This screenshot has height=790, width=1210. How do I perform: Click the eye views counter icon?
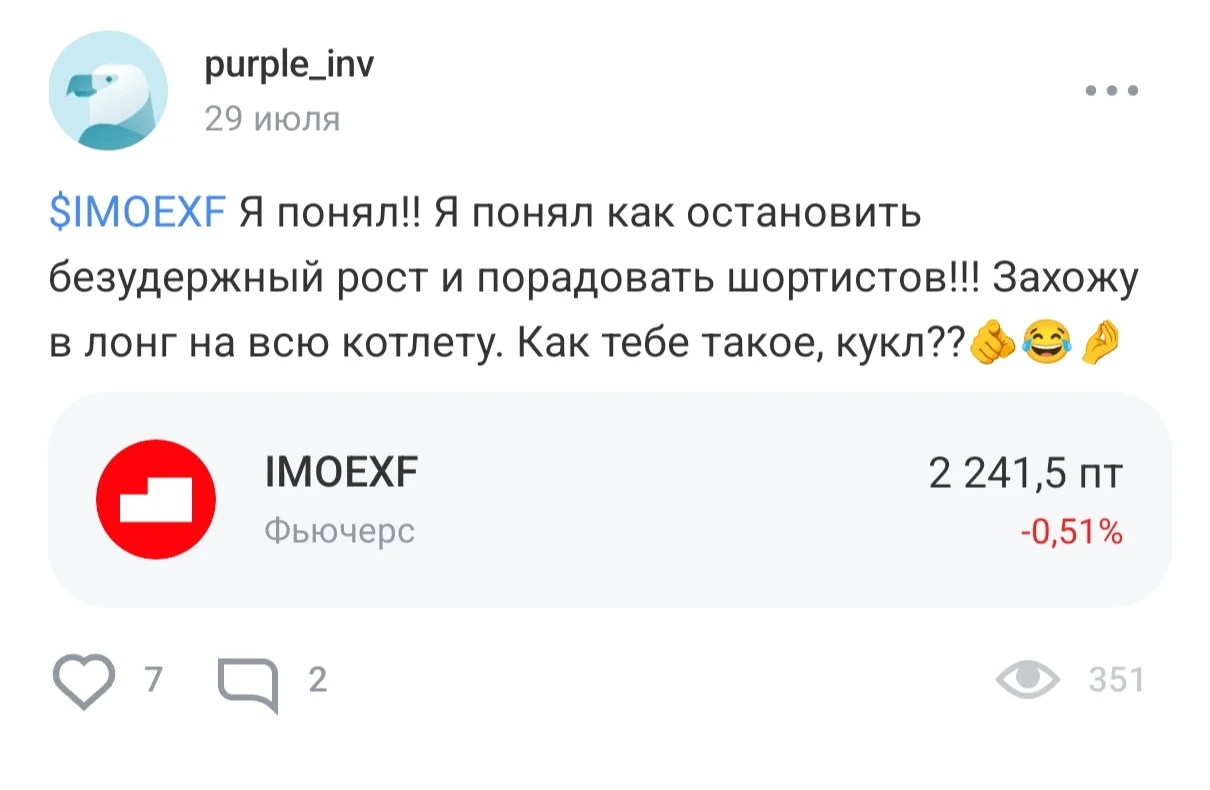(x=1029, y=680)
